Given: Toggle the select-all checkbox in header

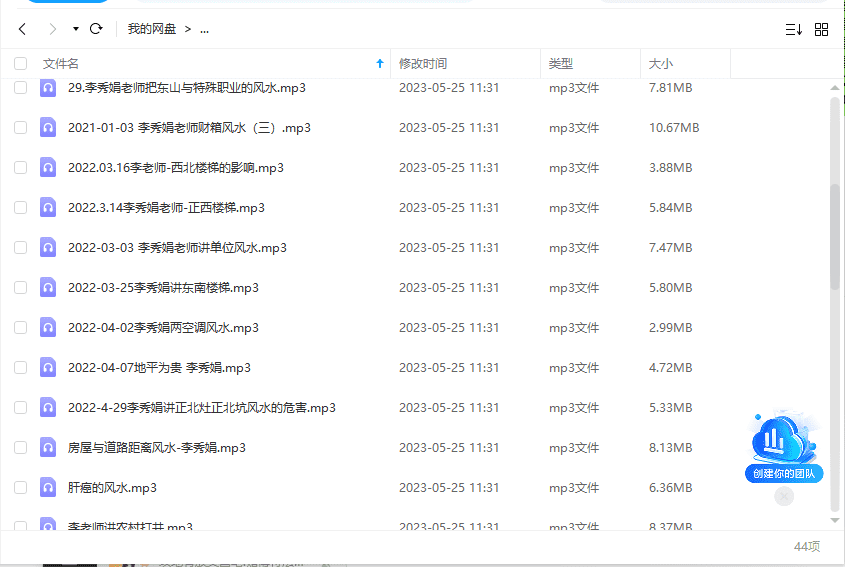Looking at the screenshot, I should coord(20,64).
